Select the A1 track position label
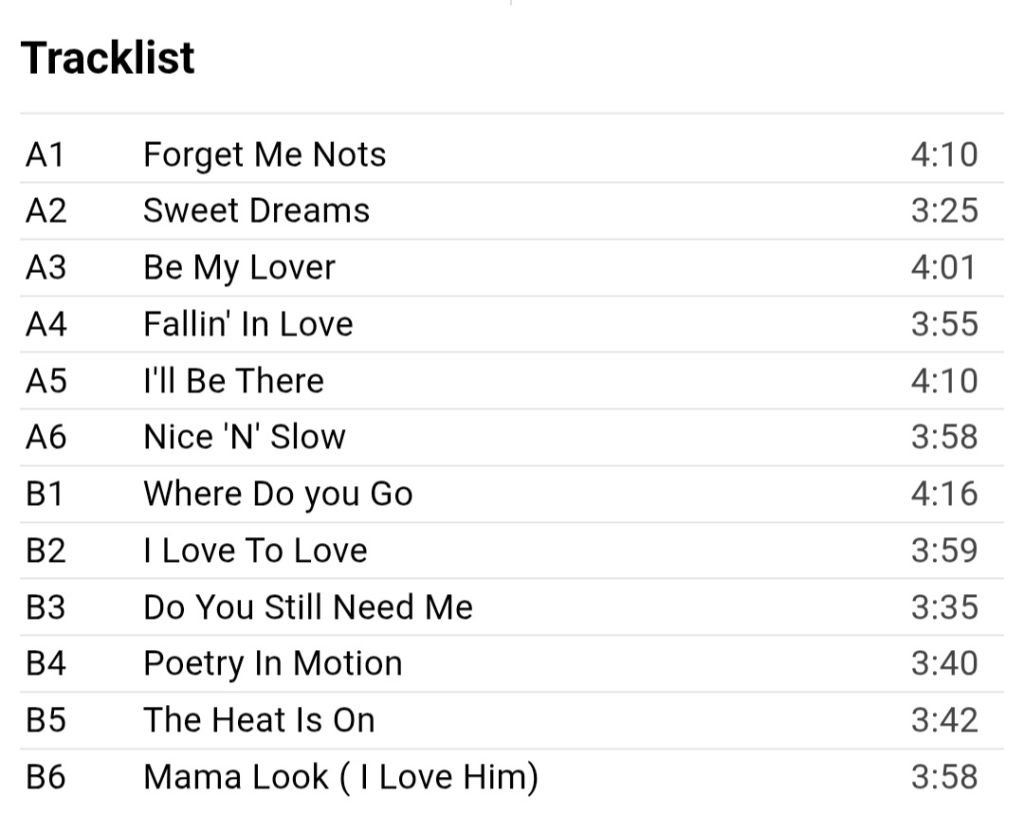The height and width of the screenshot is (832, 1024). [45, 155]
